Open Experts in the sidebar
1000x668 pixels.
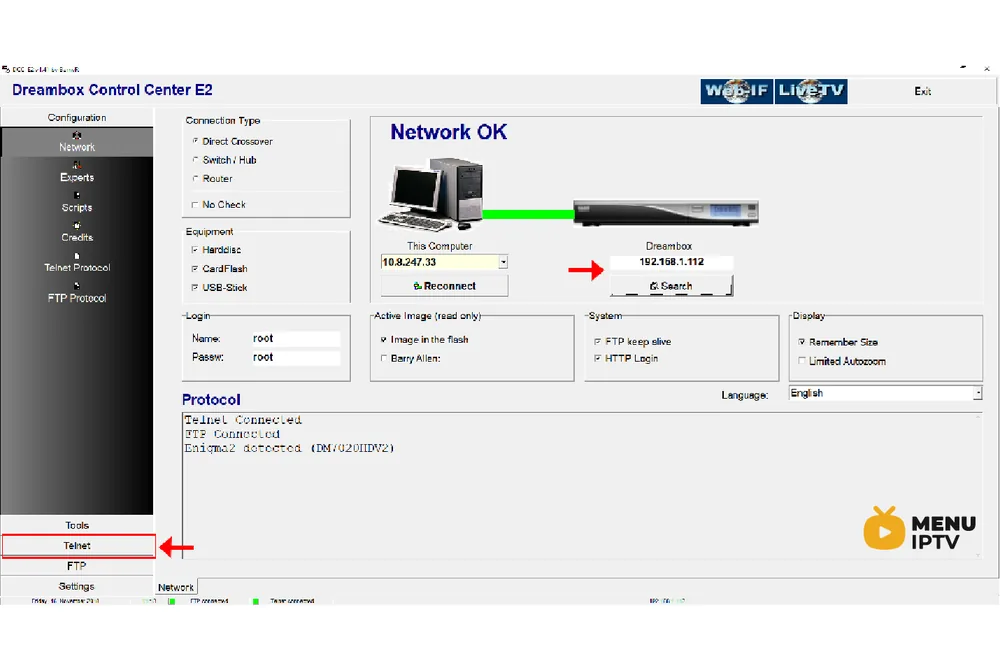tap(77, 172)
